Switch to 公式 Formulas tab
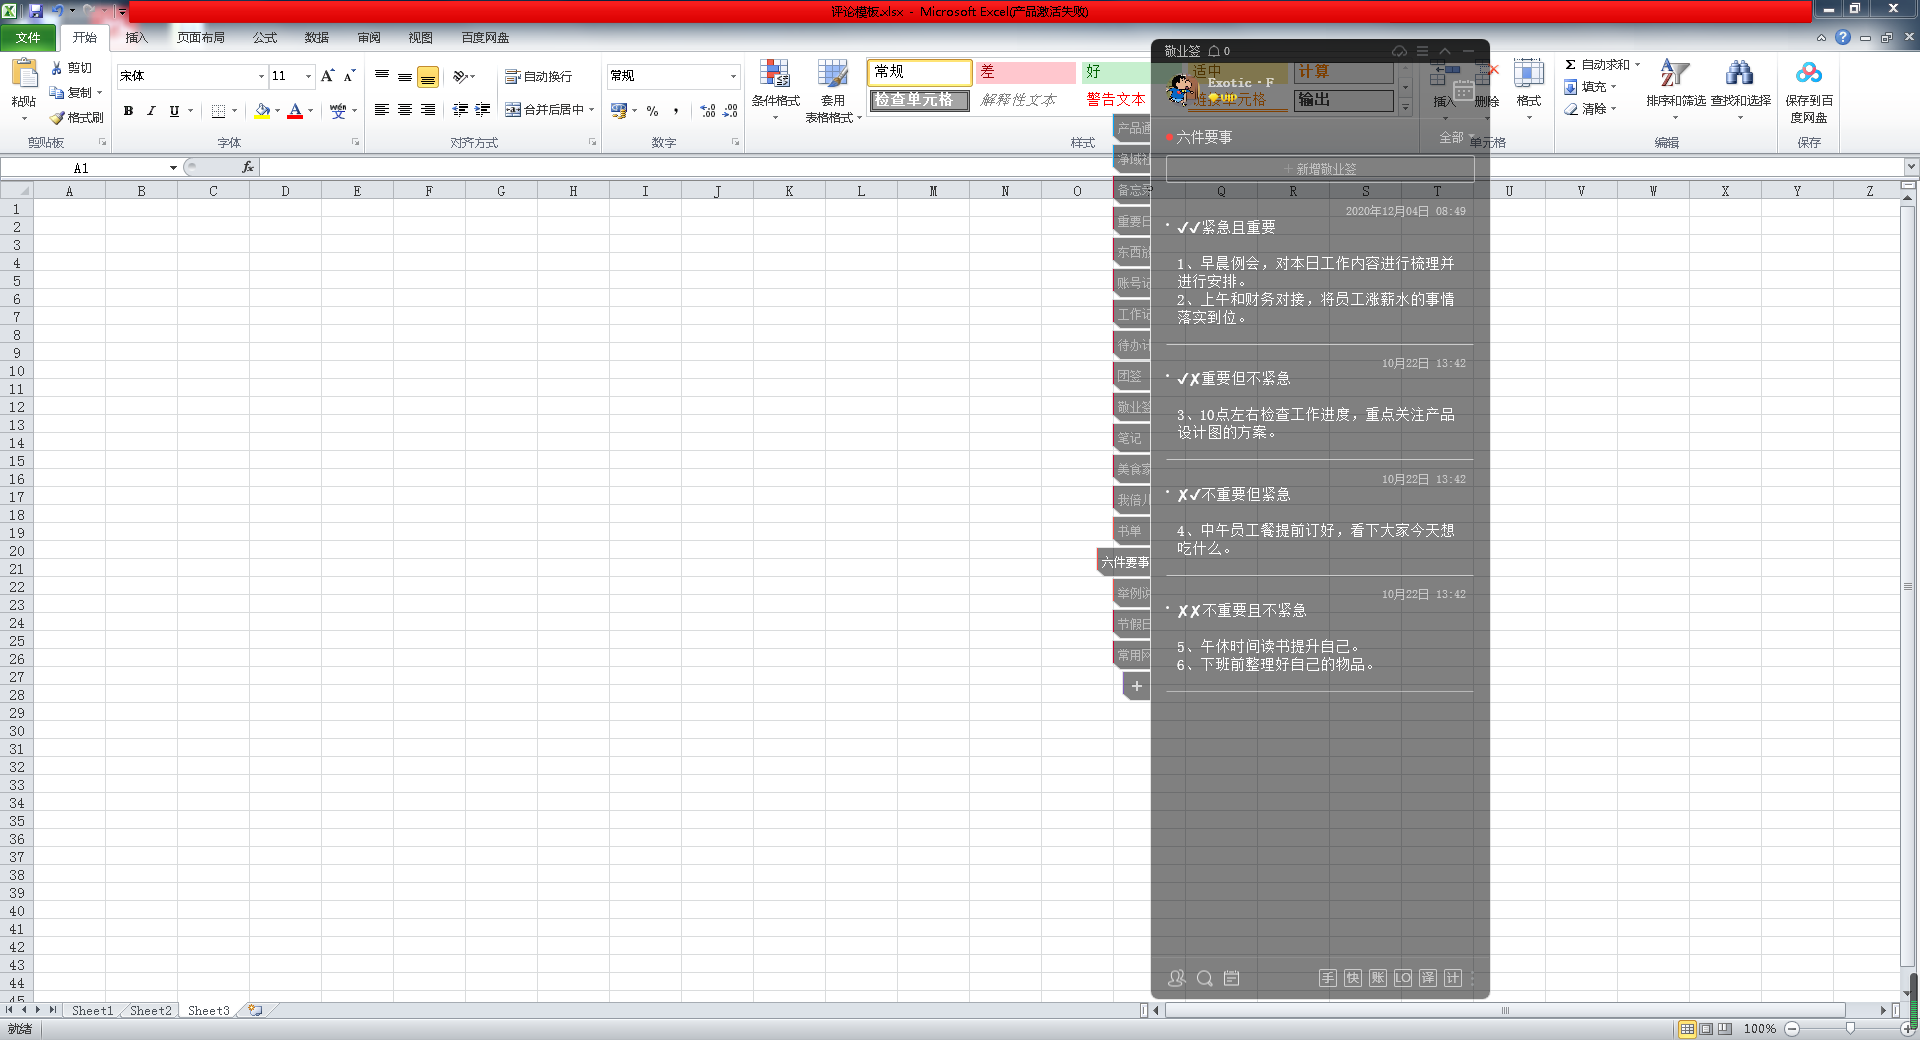This screenshot has width=1920, height=1040. [264, 38]
